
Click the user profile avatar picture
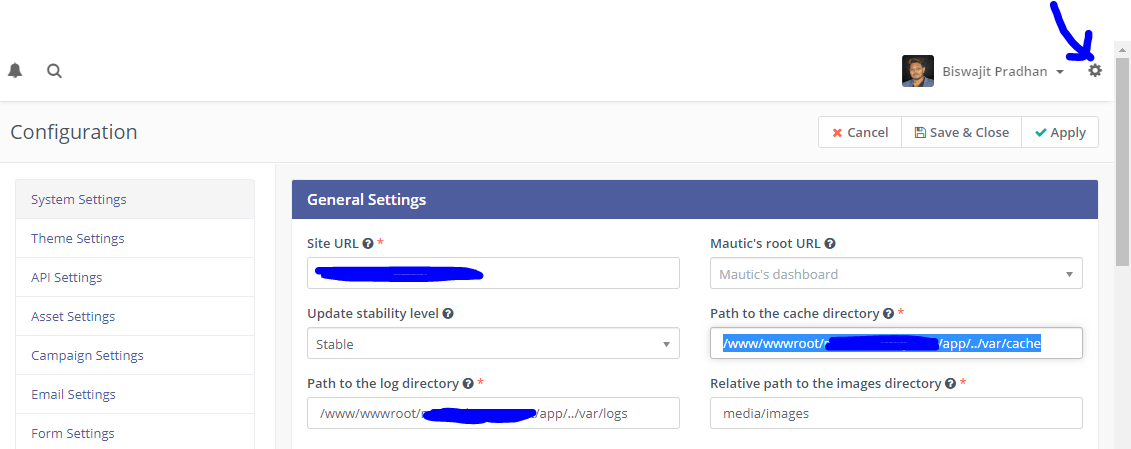pos(918,71)
